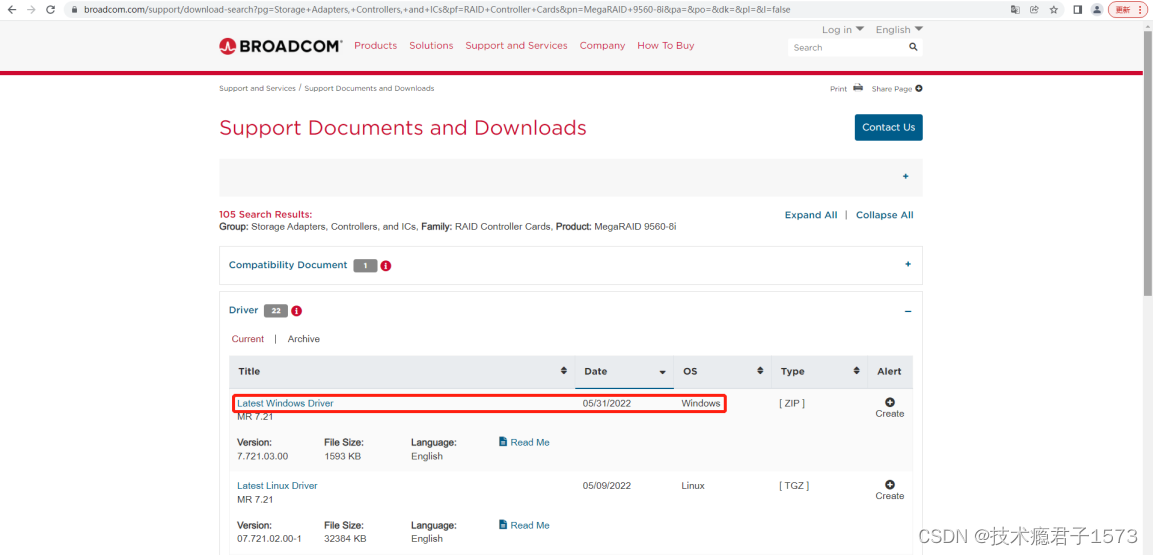Click the share page icon in address bar

point(1035,10)
